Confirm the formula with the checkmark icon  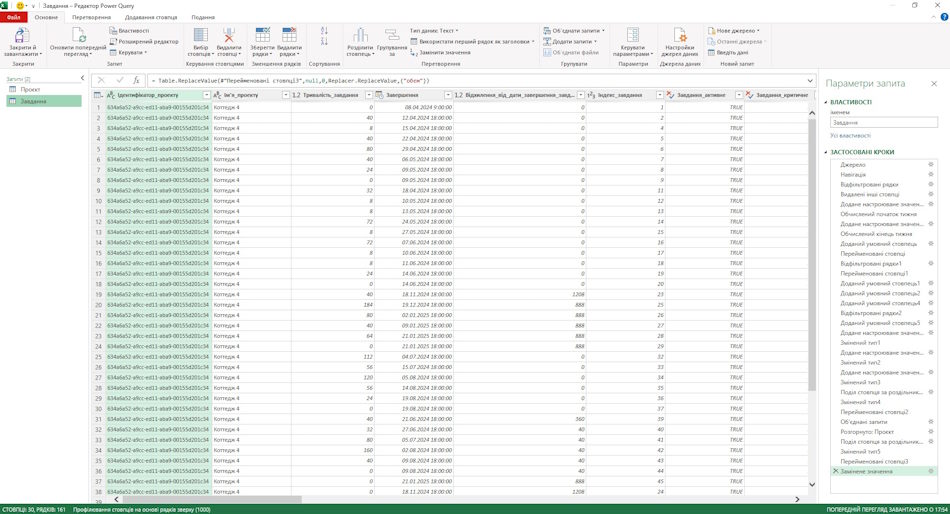pos(120,80)
